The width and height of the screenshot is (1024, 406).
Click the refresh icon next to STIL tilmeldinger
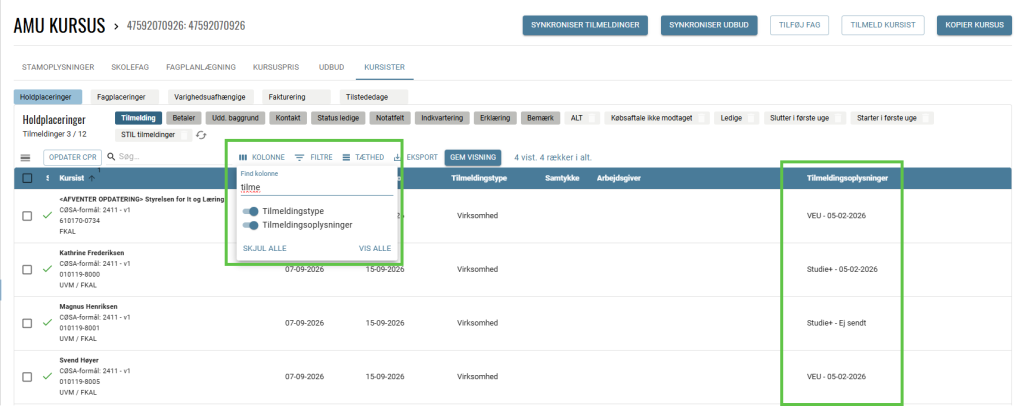tap(201, 135)
